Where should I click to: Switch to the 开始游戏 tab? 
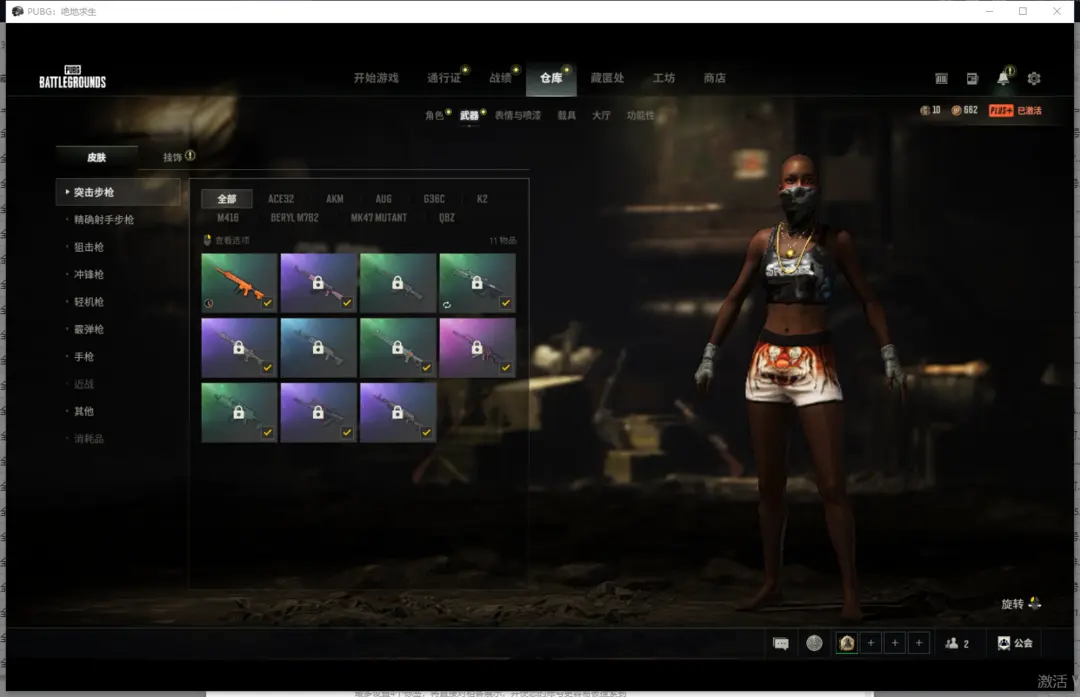coord(376,78)
